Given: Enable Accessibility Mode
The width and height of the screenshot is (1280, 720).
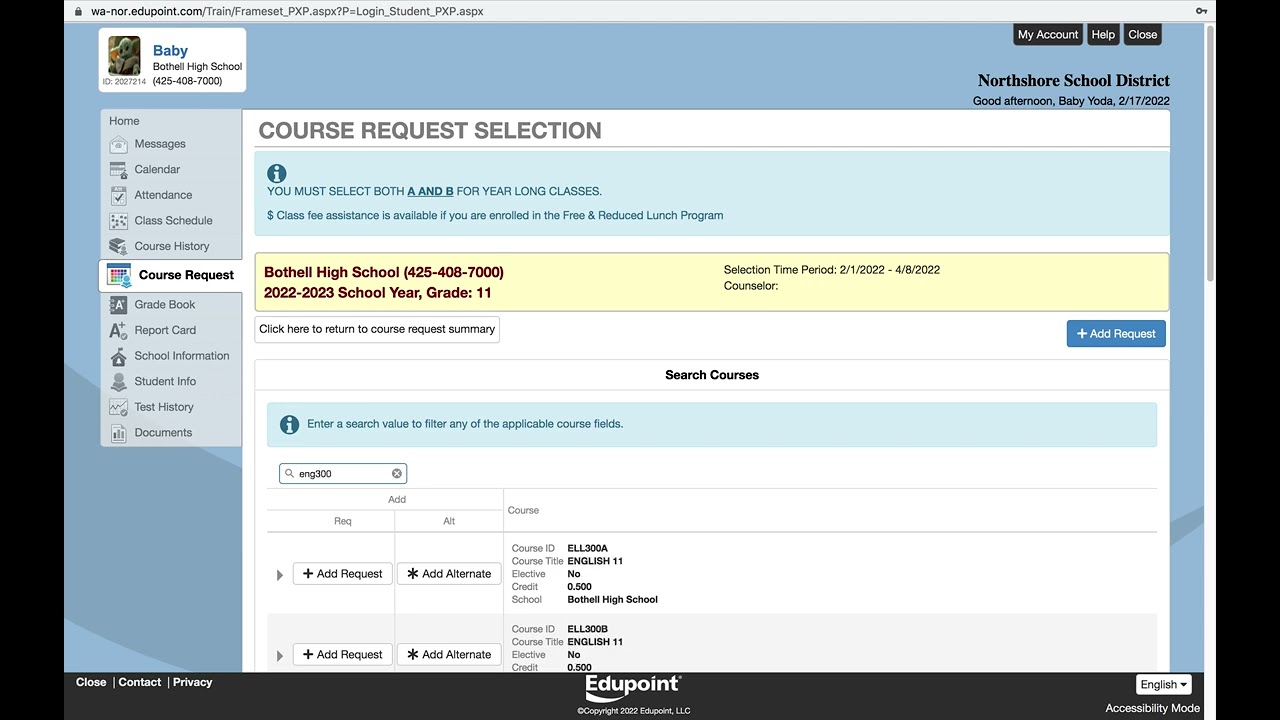Looking at the screenshot, I should click(x=1152, y=708).
